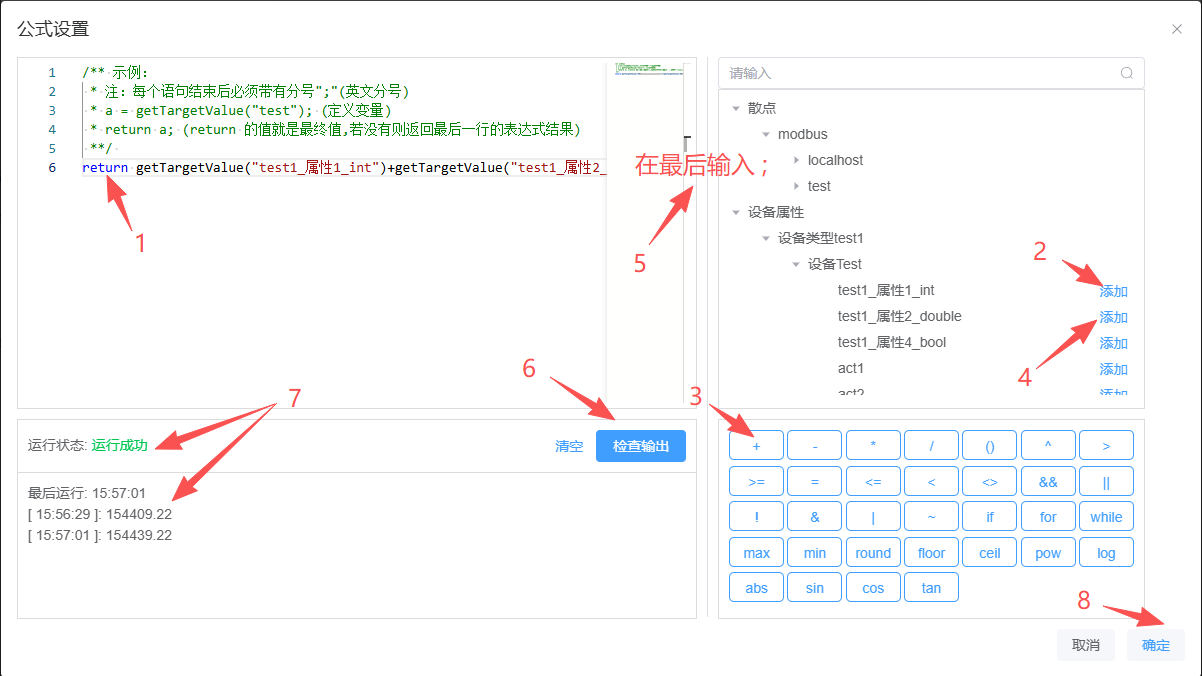Image resolution: width=1202 pixels, height=676 pixels.
Task: Insert the divide operator
Action: pos(931,445)
